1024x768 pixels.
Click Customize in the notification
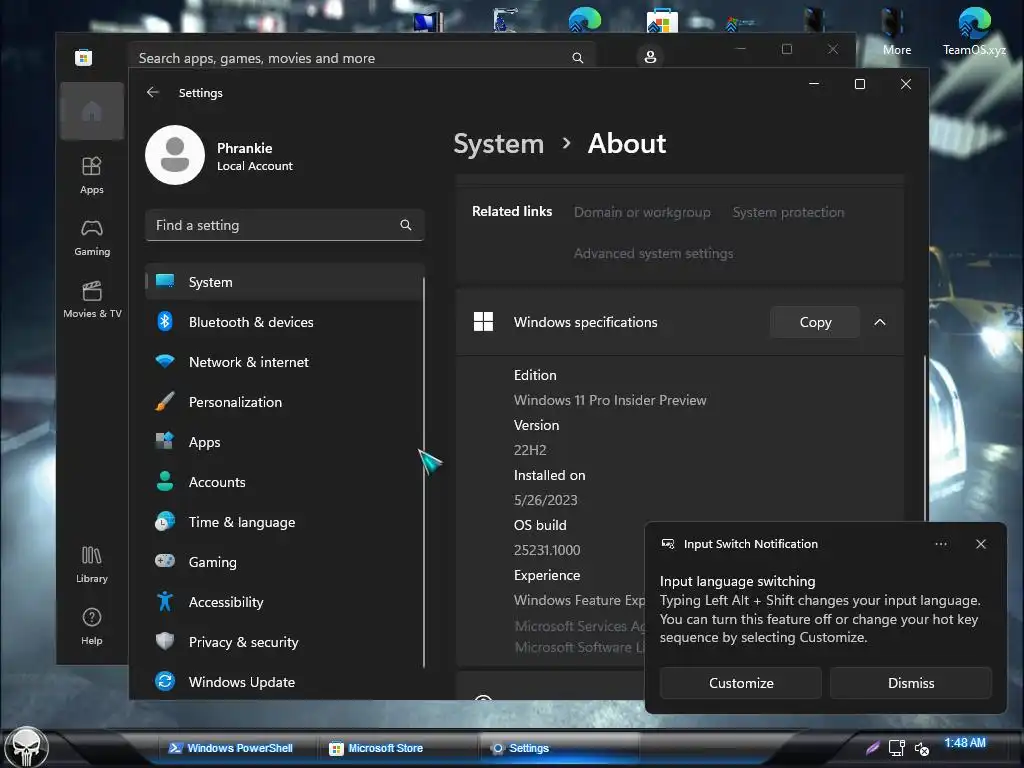[x=741, y=683]
